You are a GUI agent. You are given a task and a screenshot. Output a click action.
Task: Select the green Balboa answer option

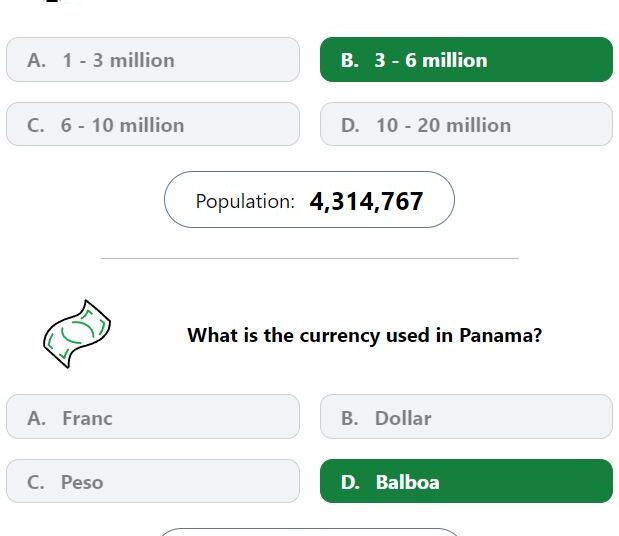click(x=466, y=481)
